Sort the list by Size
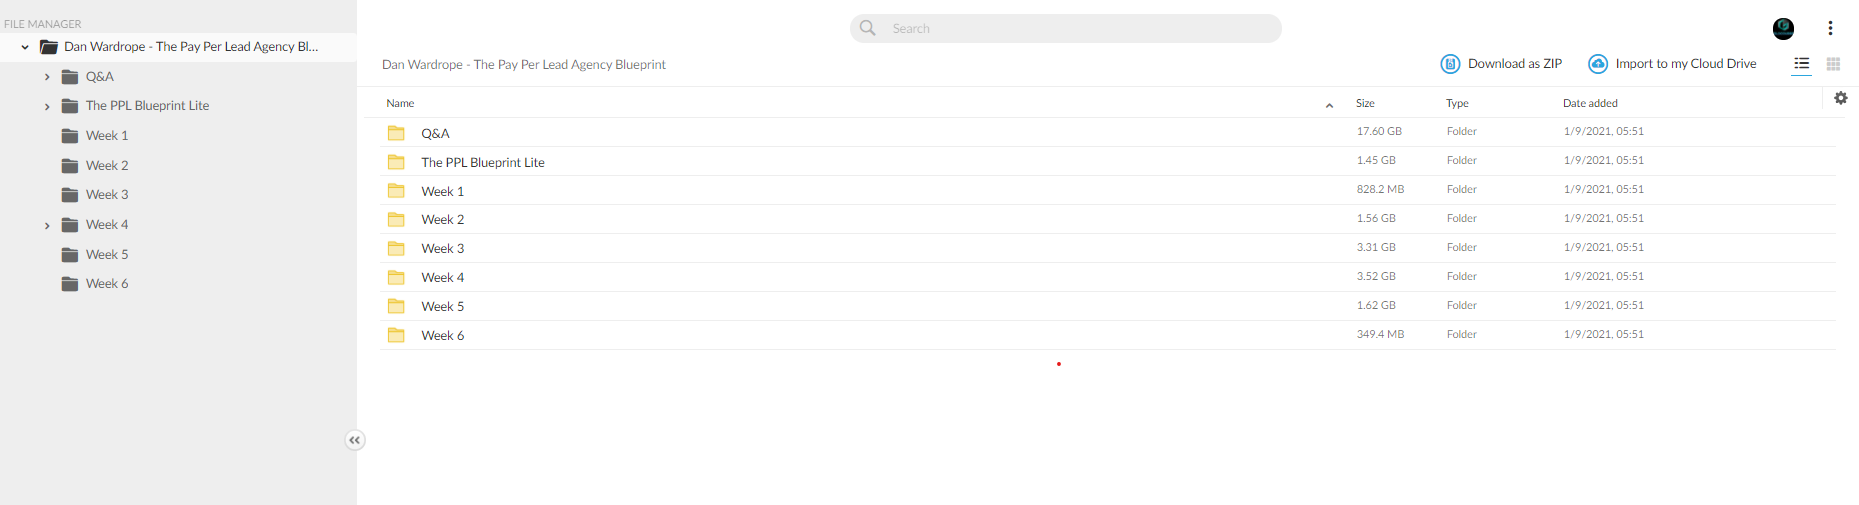Image resolution: width=1859 pixels, height=505 pixels. [1365, 103]
